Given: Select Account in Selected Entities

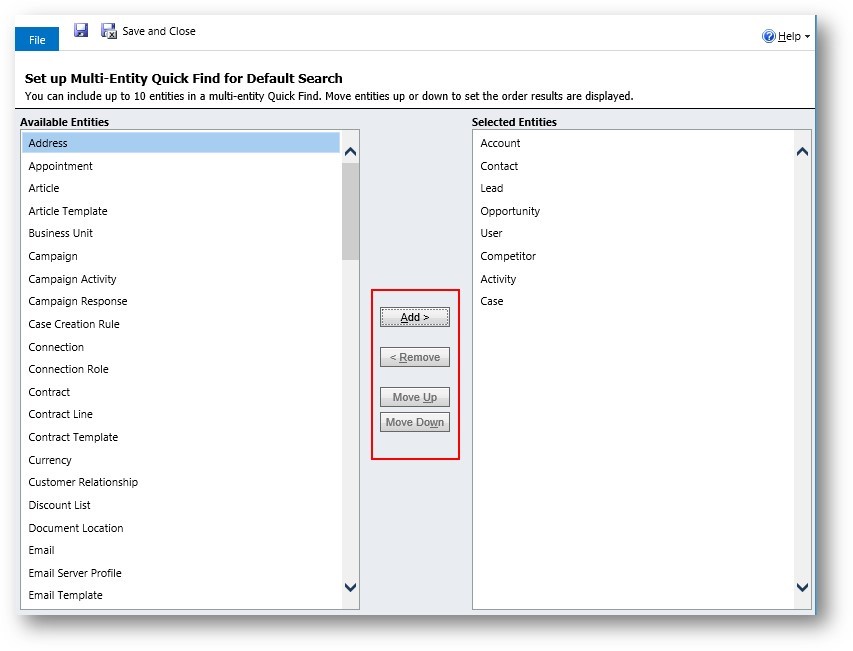Looking at the screenshot, I should [633, 143].
